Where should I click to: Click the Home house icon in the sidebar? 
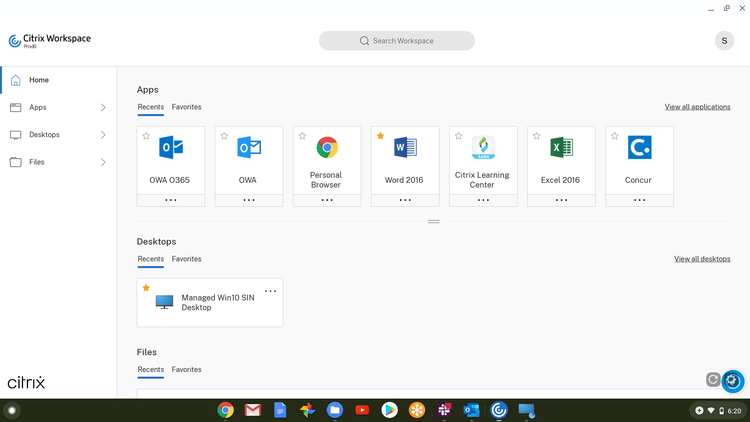tap(15, 80)
